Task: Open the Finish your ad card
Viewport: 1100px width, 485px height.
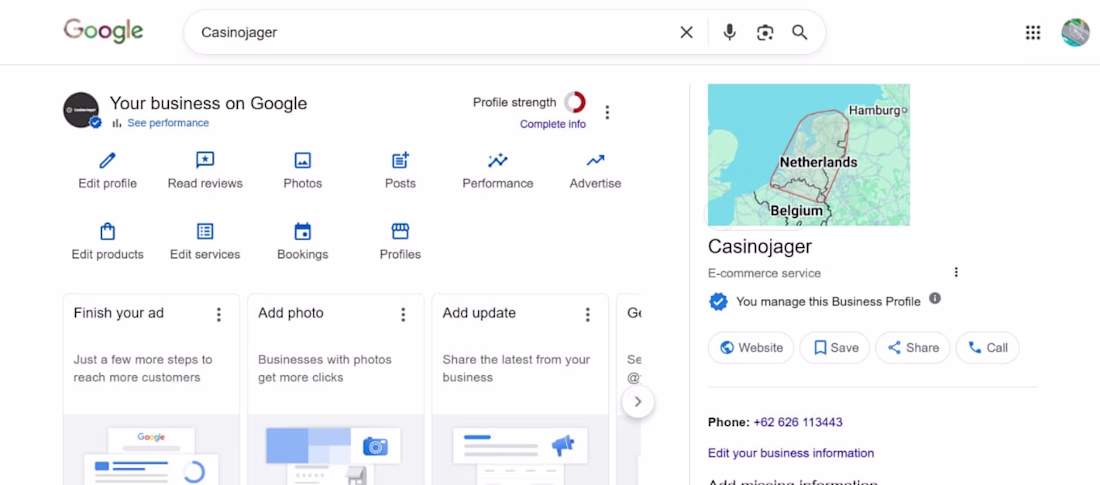Action: (151, 390)
